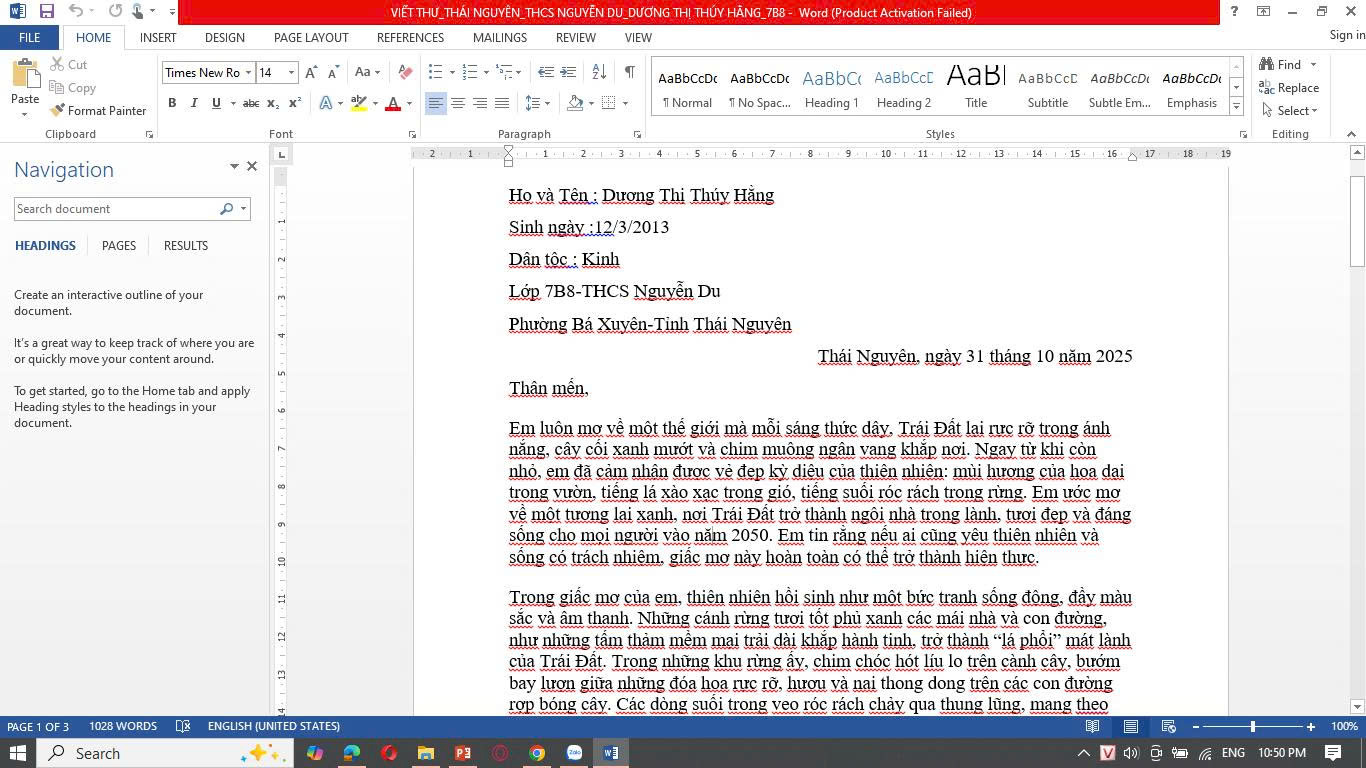Apply numbered list formatting

469,72
